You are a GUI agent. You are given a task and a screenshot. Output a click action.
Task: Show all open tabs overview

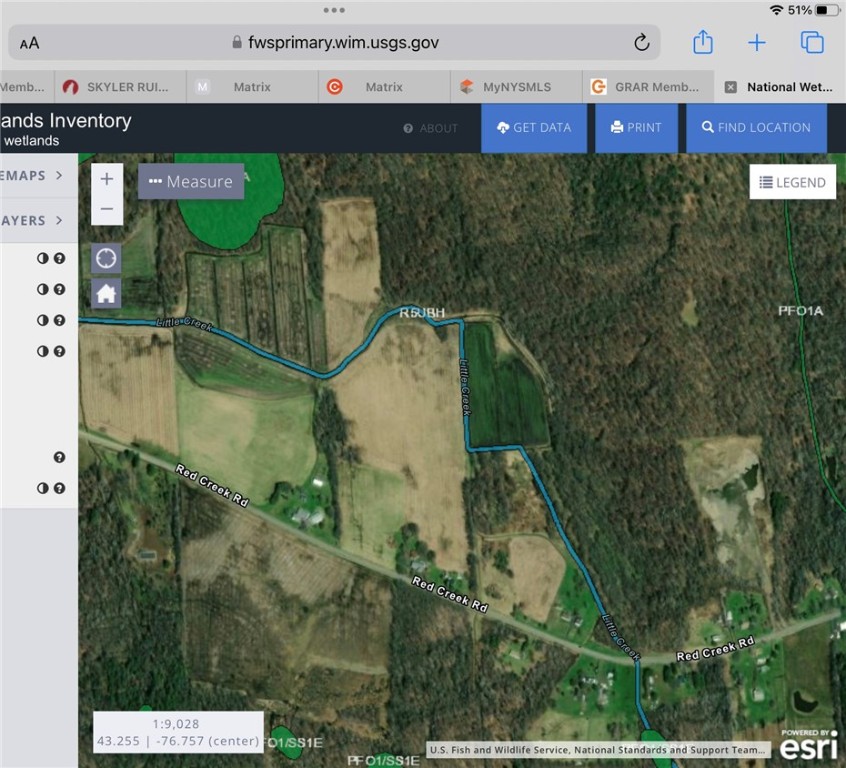812,42
